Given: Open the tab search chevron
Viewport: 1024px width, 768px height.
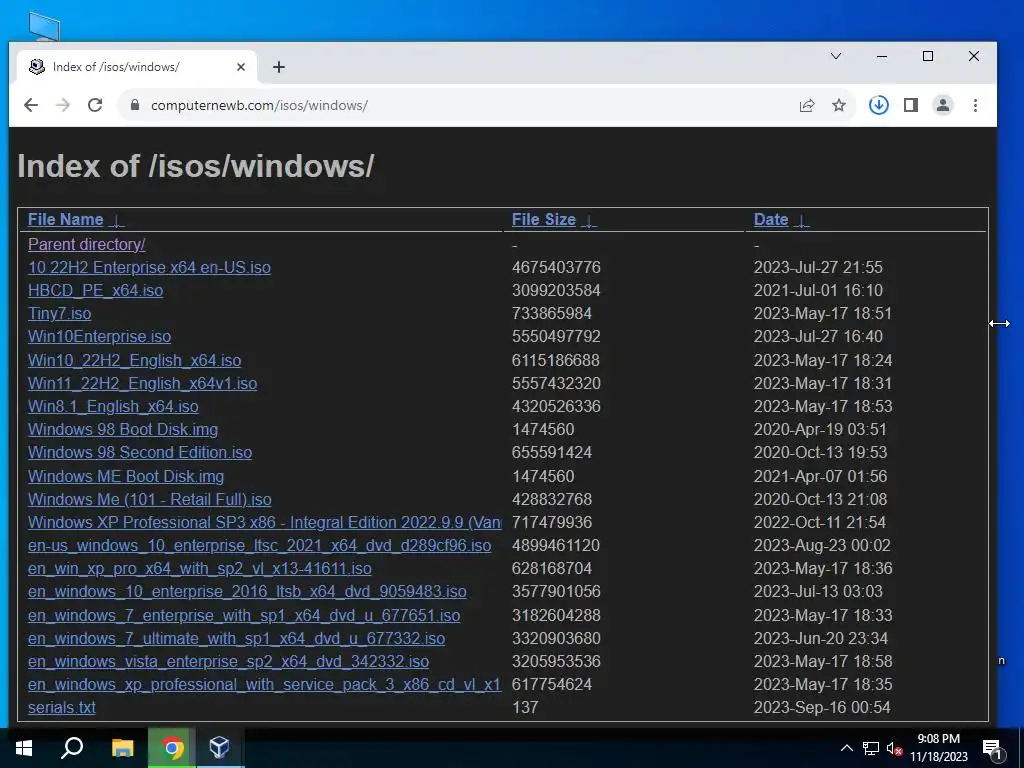Looking at the screenshot, I should (x=836, y=56).
